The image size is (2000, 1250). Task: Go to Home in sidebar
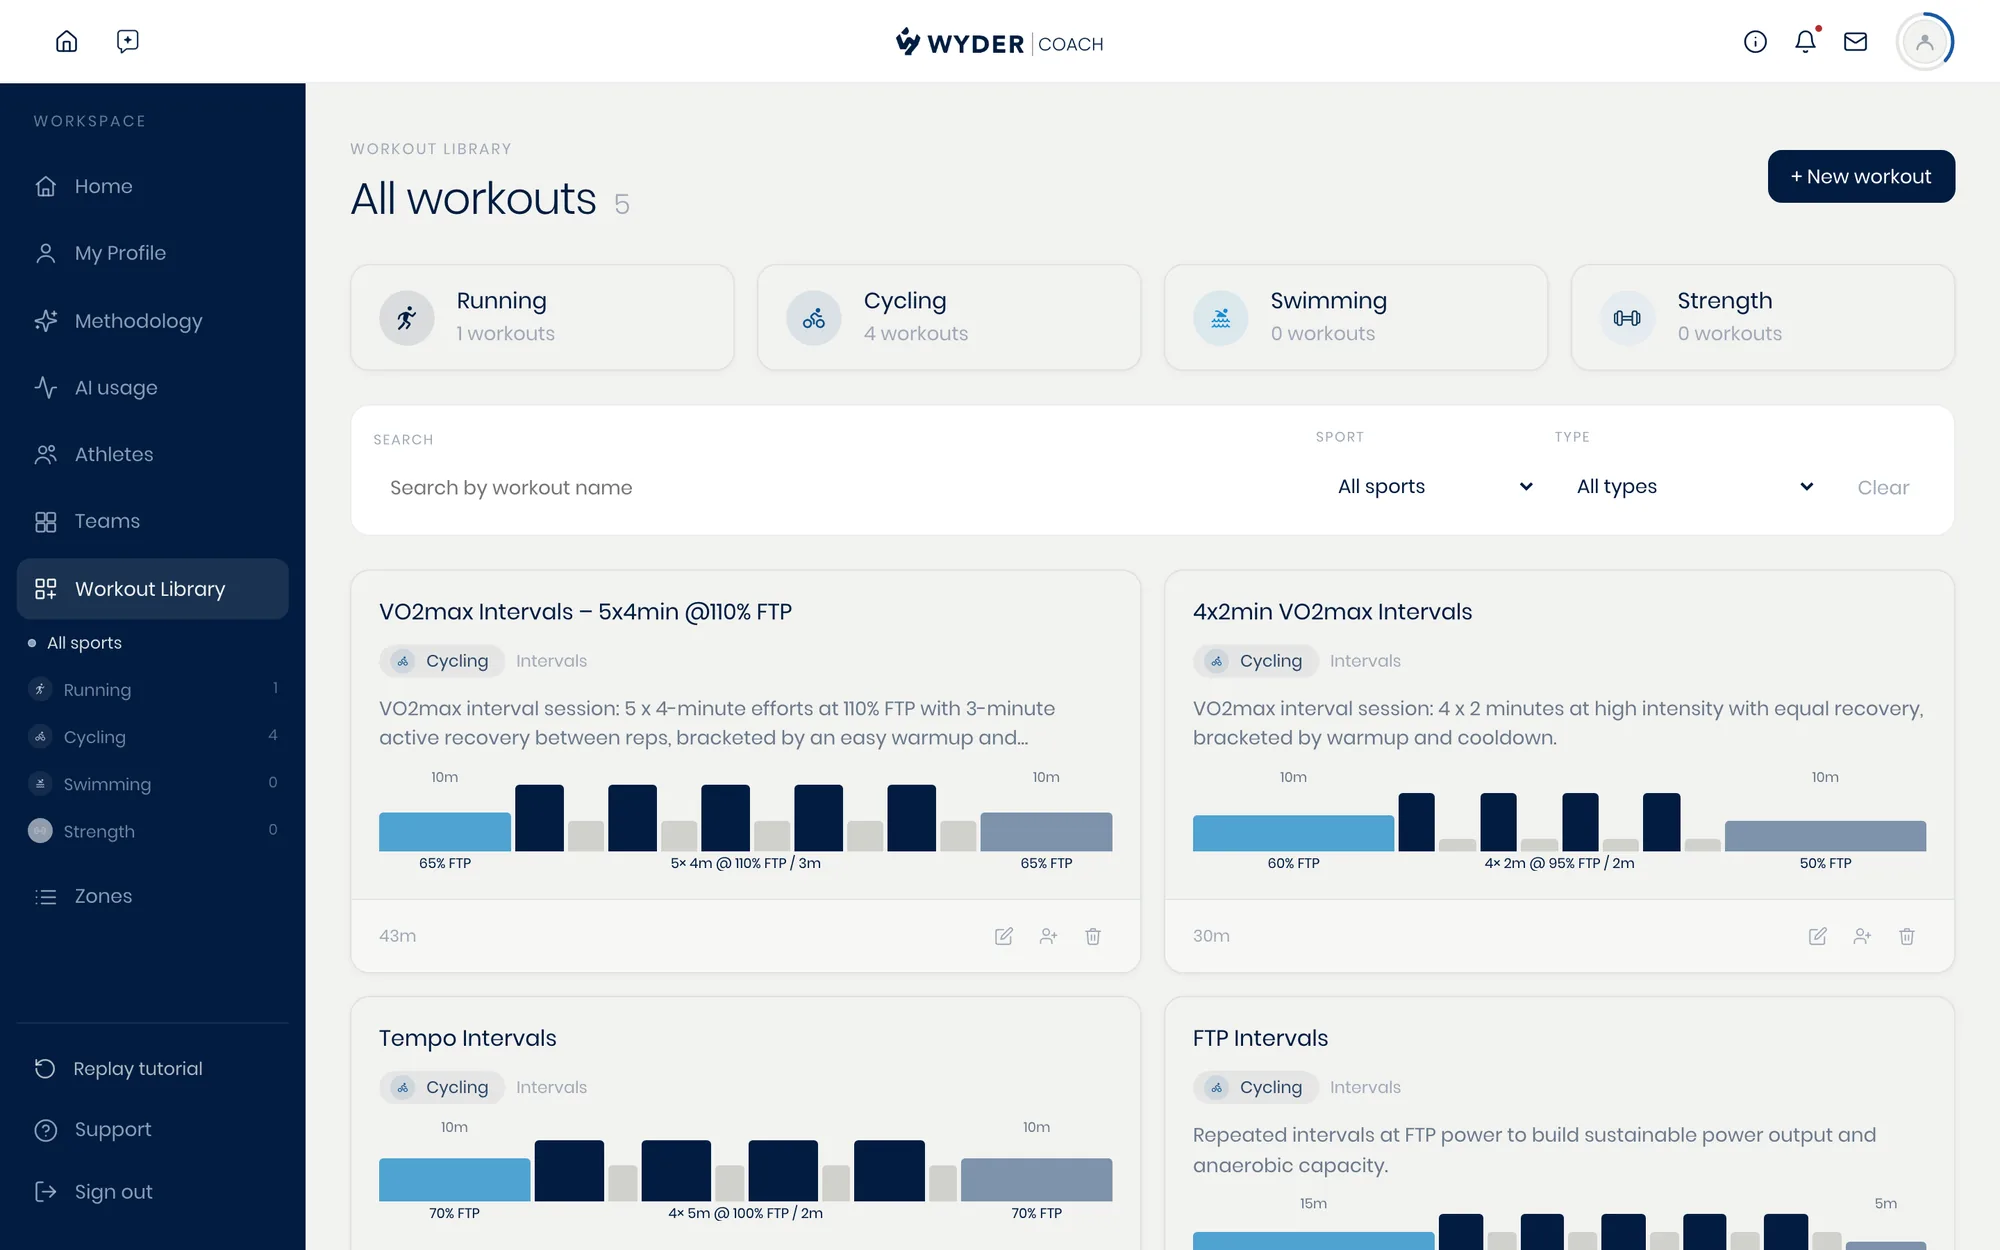coord(153,186)
